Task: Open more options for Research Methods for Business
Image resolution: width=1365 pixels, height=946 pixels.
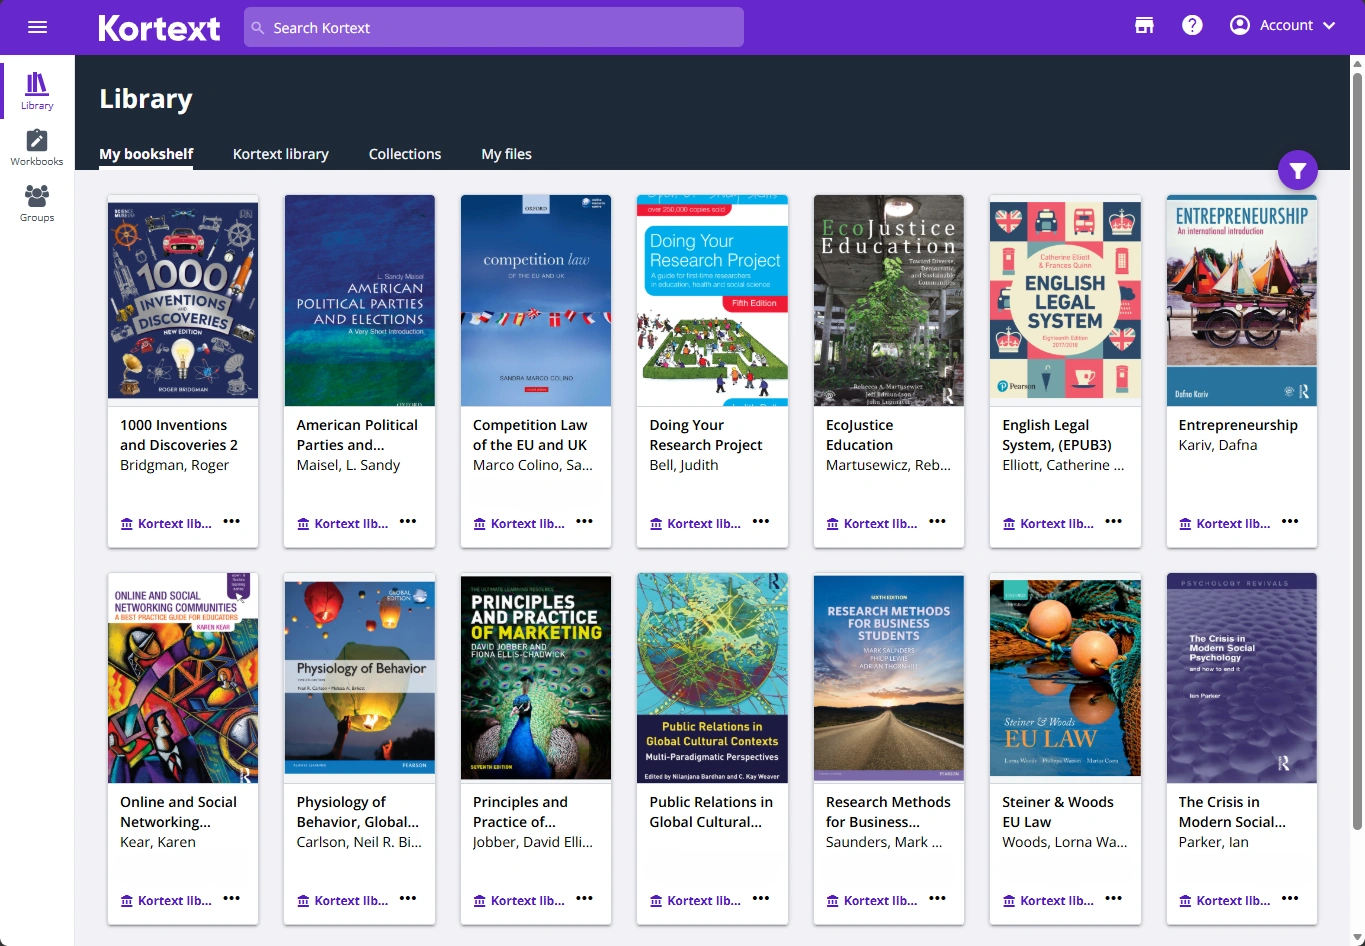Action: coord(937,899)
